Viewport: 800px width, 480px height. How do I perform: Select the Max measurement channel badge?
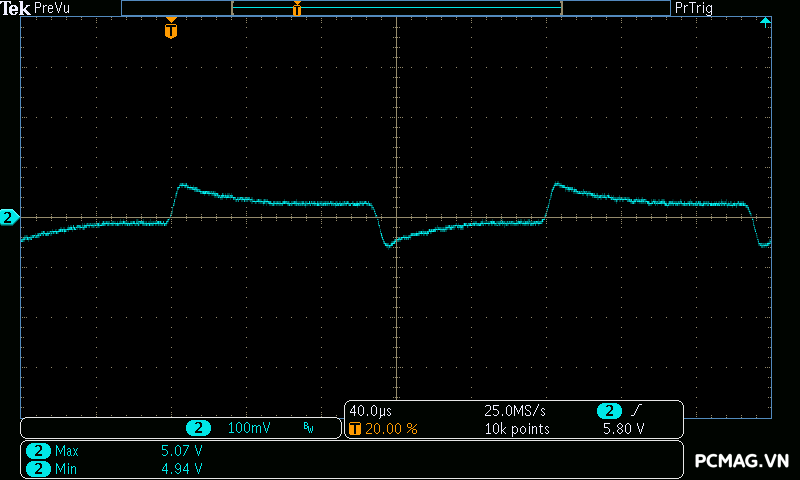coord(38,451)
